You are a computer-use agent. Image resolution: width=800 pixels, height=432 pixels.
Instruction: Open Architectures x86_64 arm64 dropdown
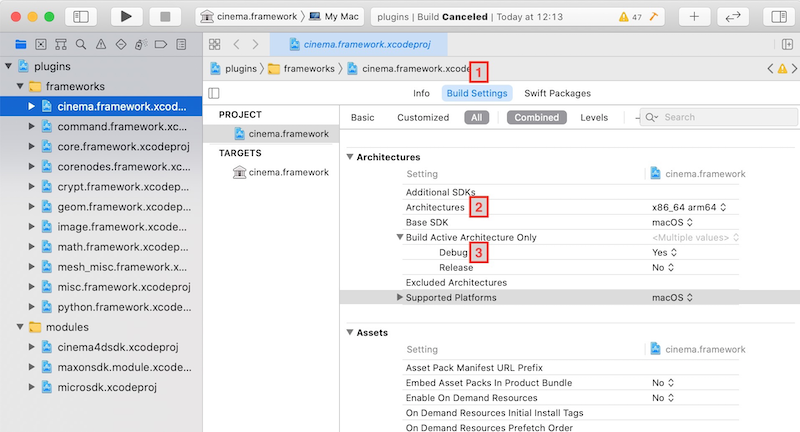(688, 206)
